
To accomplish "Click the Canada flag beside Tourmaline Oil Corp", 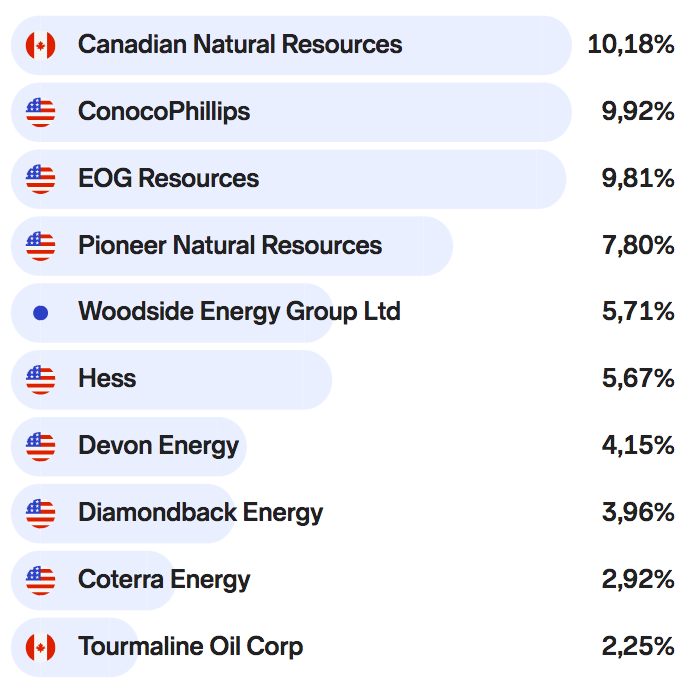I will click(40, 647).
